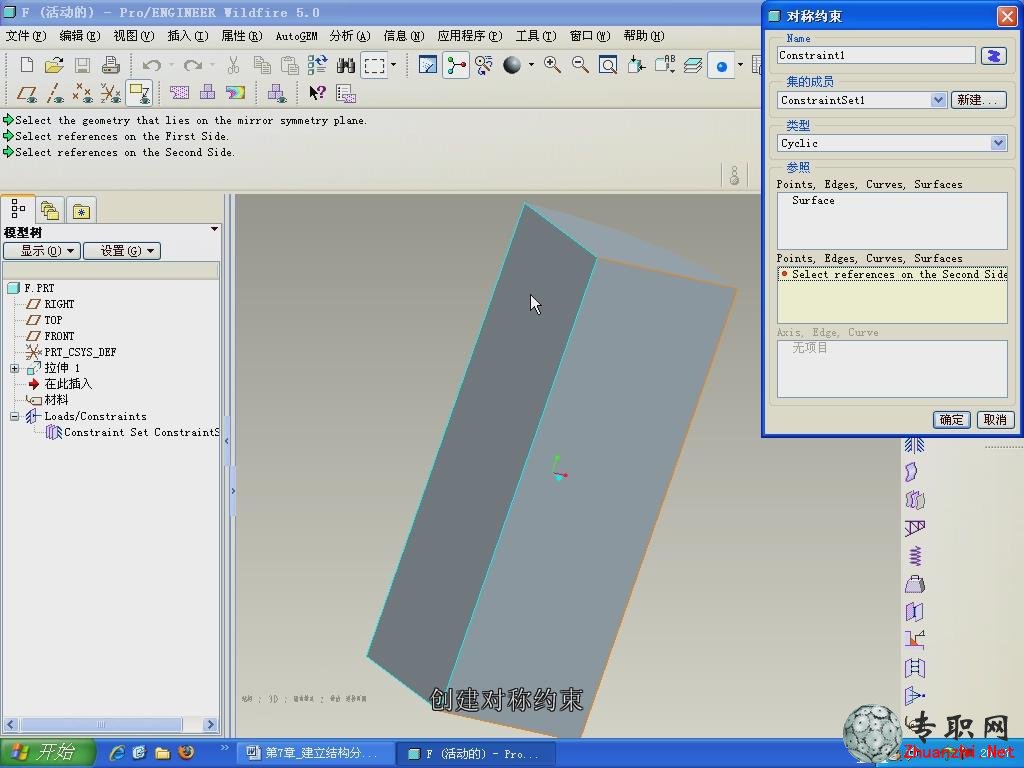Open the 编辑 menu

[80, 36]
